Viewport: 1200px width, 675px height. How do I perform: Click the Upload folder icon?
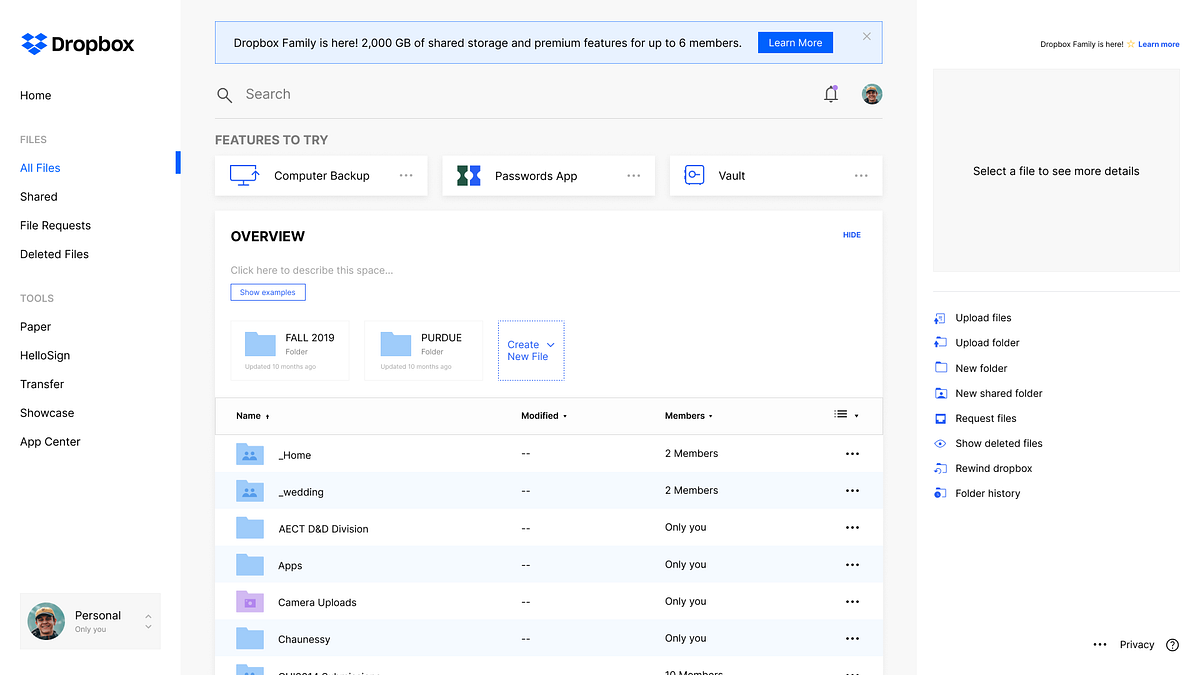pyautogui.click(x=939, y=342)
